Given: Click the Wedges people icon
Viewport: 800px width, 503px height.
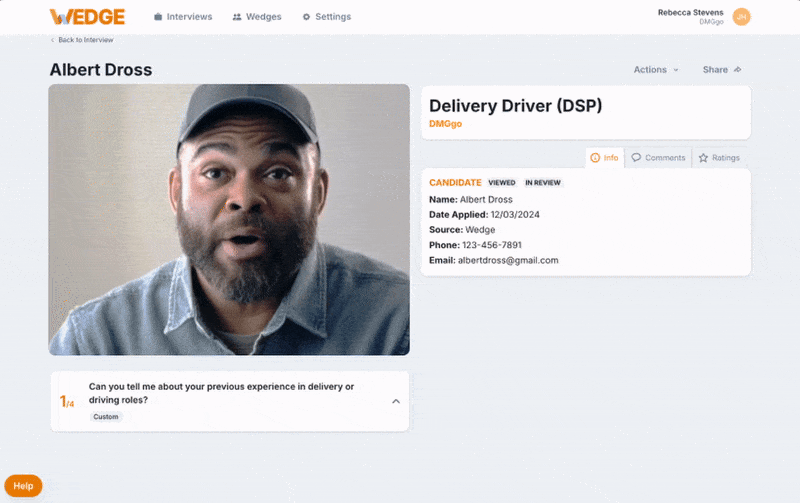Looking at the screenshot, I should 237,17.
